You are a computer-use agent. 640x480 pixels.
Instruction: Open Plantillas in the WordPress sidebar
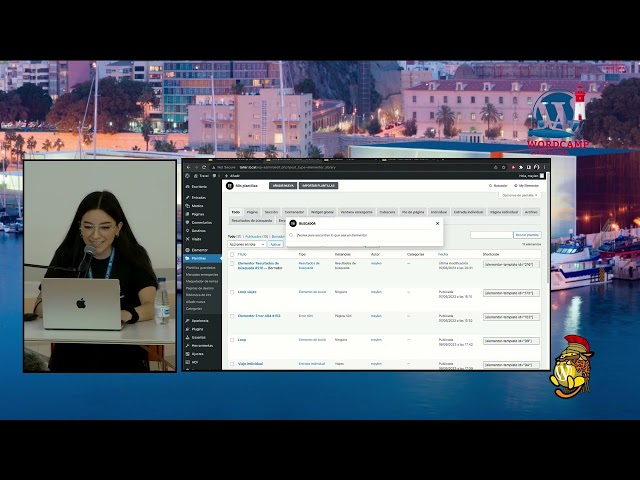pos(202,259)
